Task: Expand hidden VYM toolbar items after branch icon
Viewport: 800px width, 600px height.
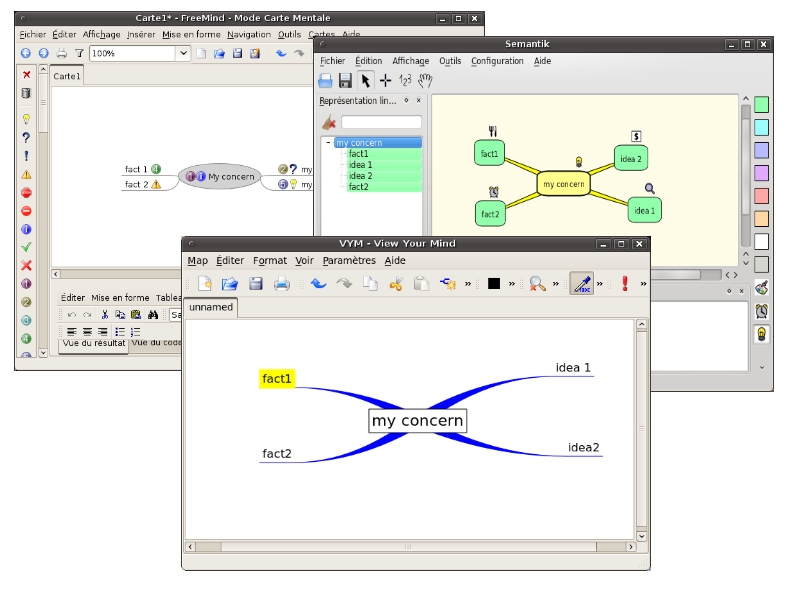Action: (x=467, y=284)
